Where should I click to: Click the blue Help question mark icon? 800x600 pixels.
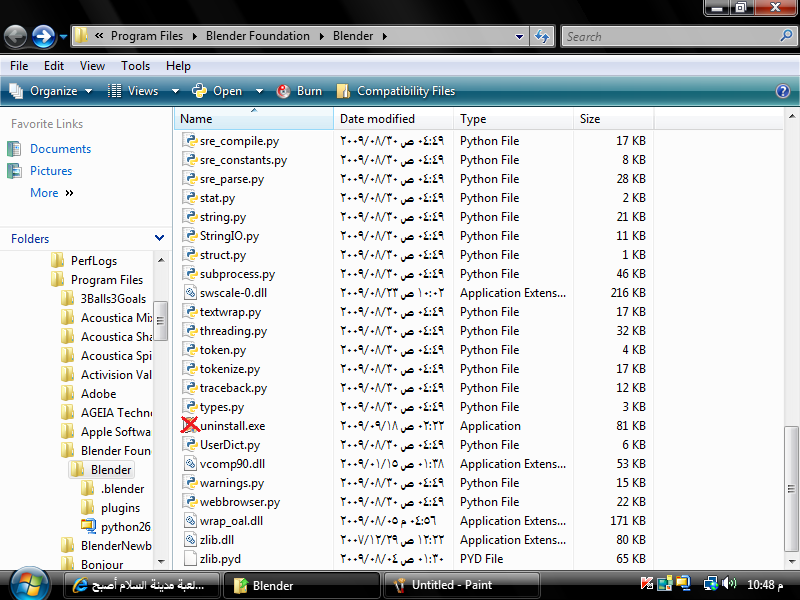(x=783, y=91)
